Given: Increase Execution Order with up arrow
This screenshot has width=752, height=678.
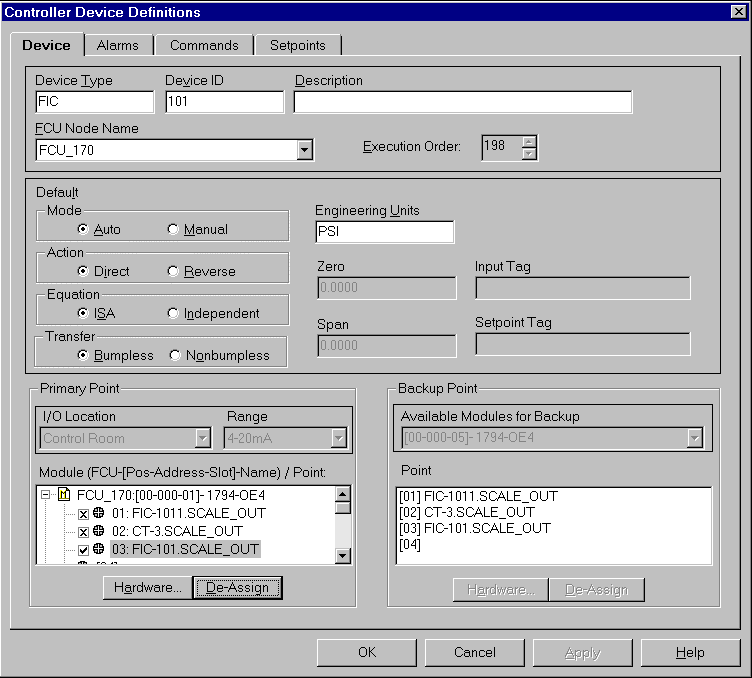Looking at the screenshot, I should (529, 141).
